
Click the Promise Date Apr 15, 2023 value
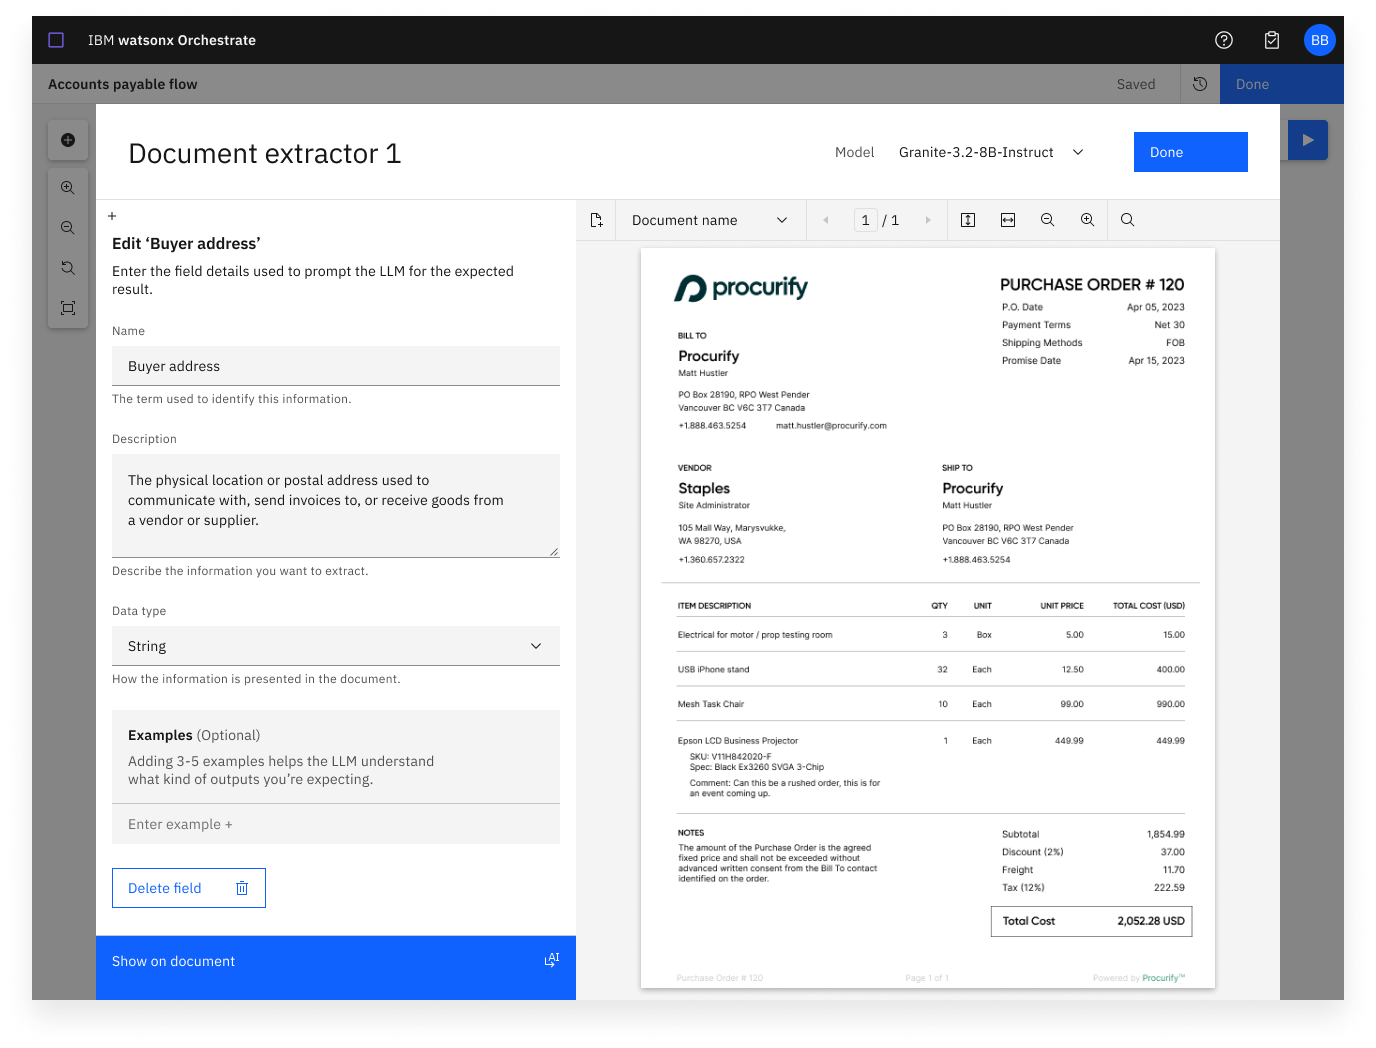point(1156,361)
